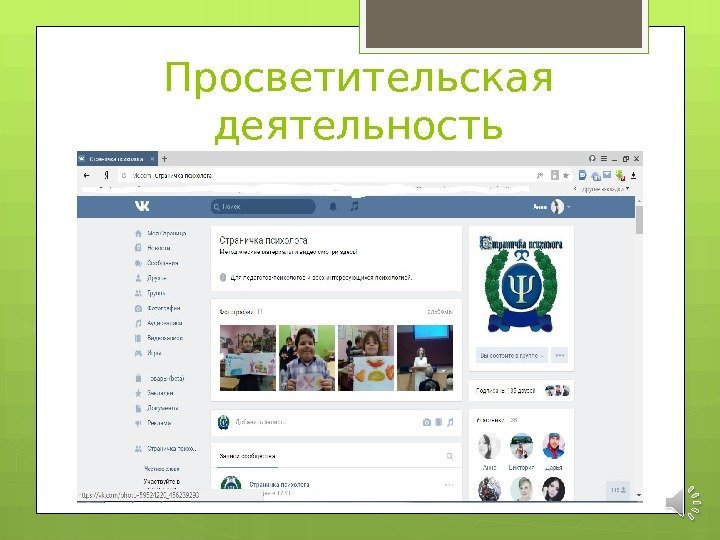Click the albums link in photos block
720x540 pixels.
pos(440,312)
